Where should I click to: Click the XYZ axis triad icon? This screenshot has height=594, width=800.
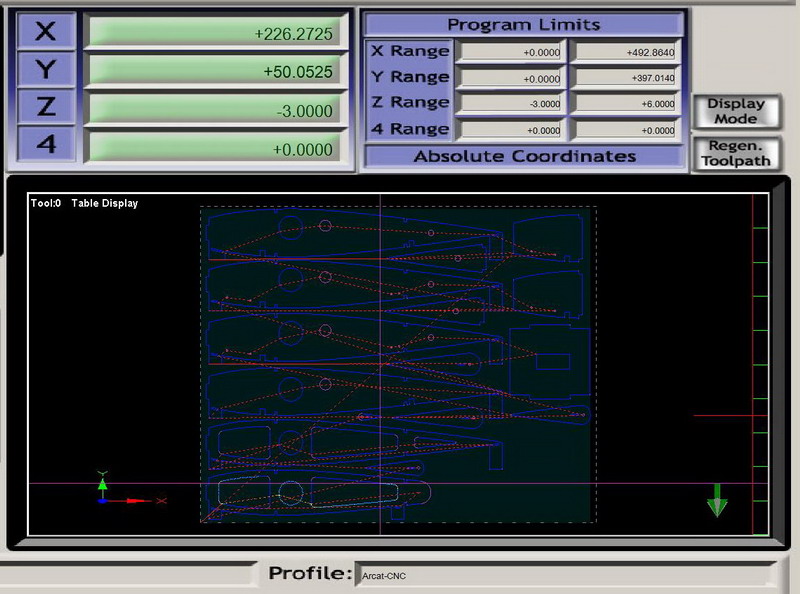click(104, 490)
